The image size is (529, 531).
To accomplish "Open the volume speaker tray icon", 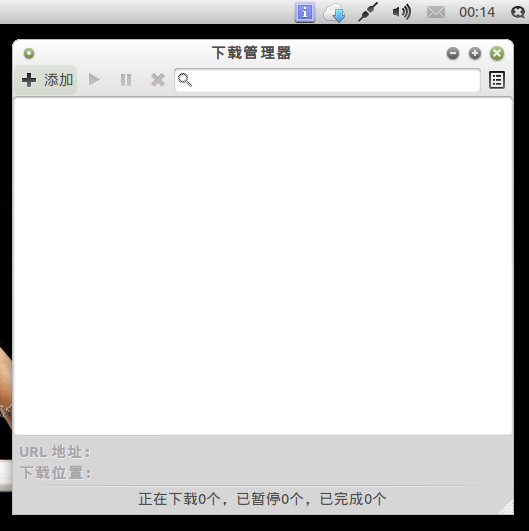I will coord(402,12).
